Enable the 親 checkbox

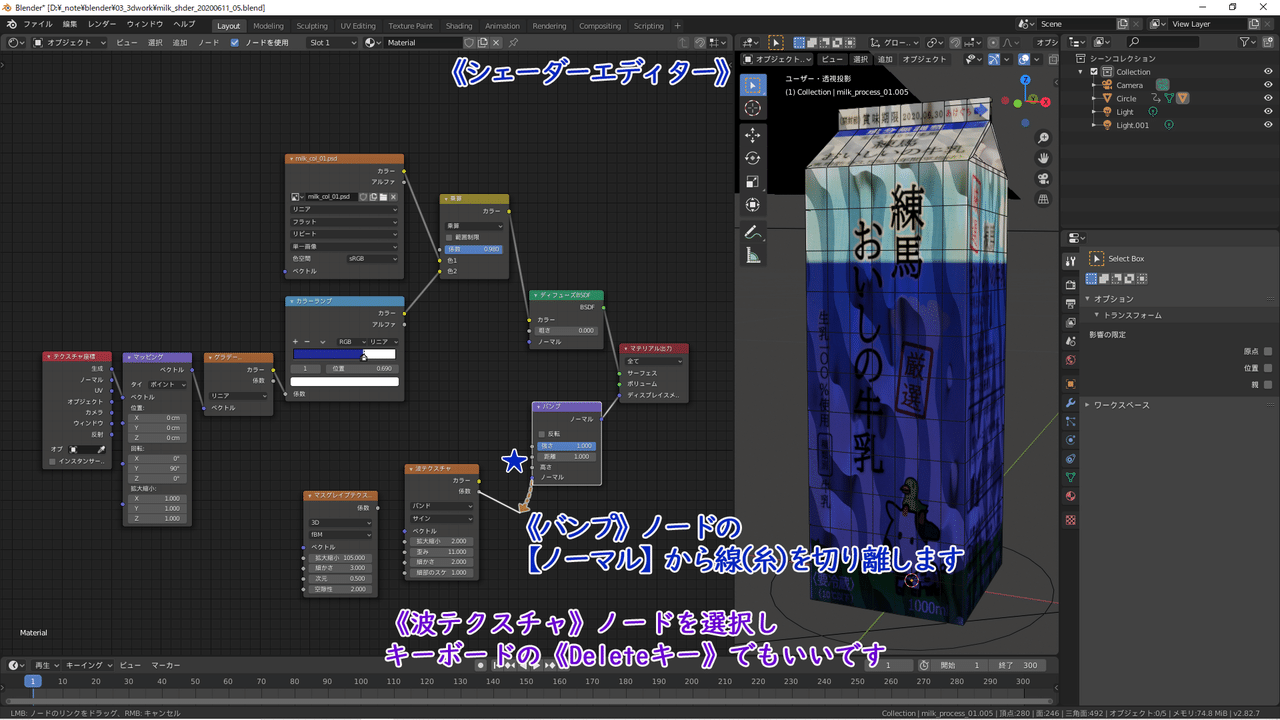coord(1268,384)
